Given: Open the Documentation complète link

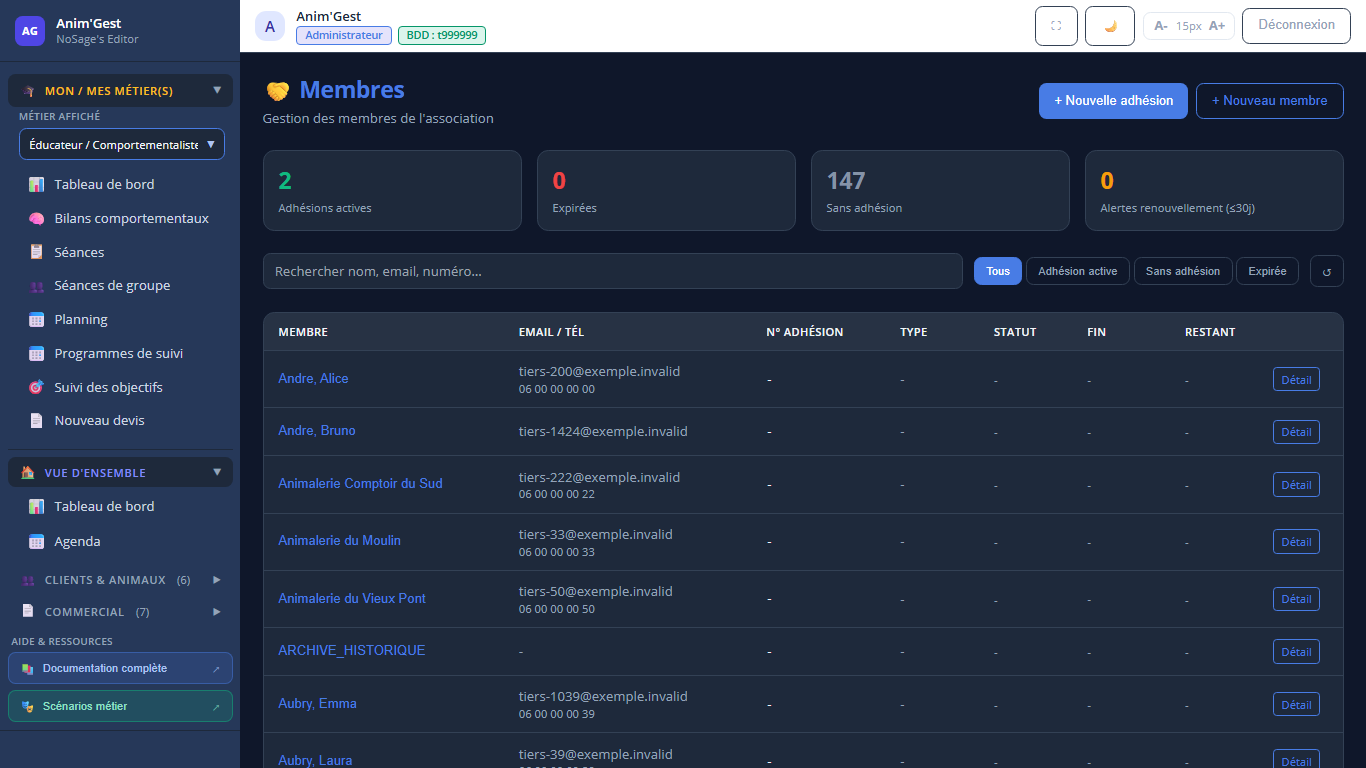Looking at the screenshot, I should pyautogui.click(x=120, y=668).
